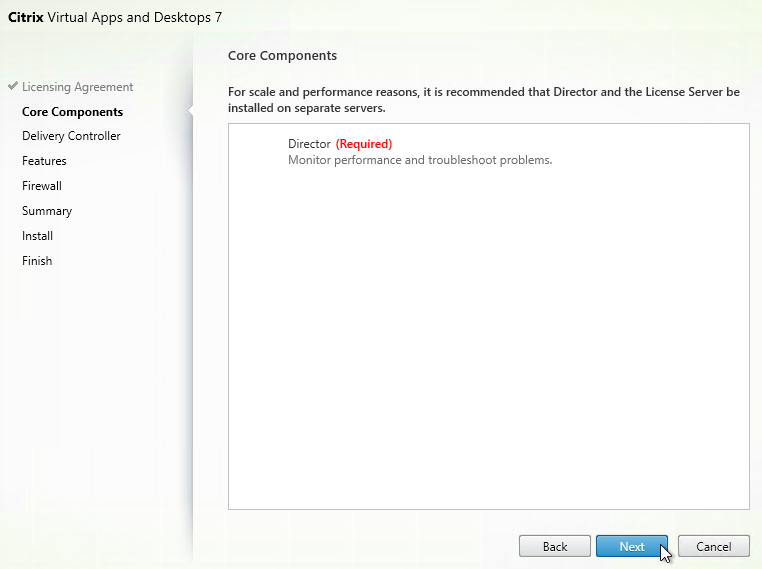Click the red Required label
This screenshot has height=569, width=762.
[x=364, y=144]
